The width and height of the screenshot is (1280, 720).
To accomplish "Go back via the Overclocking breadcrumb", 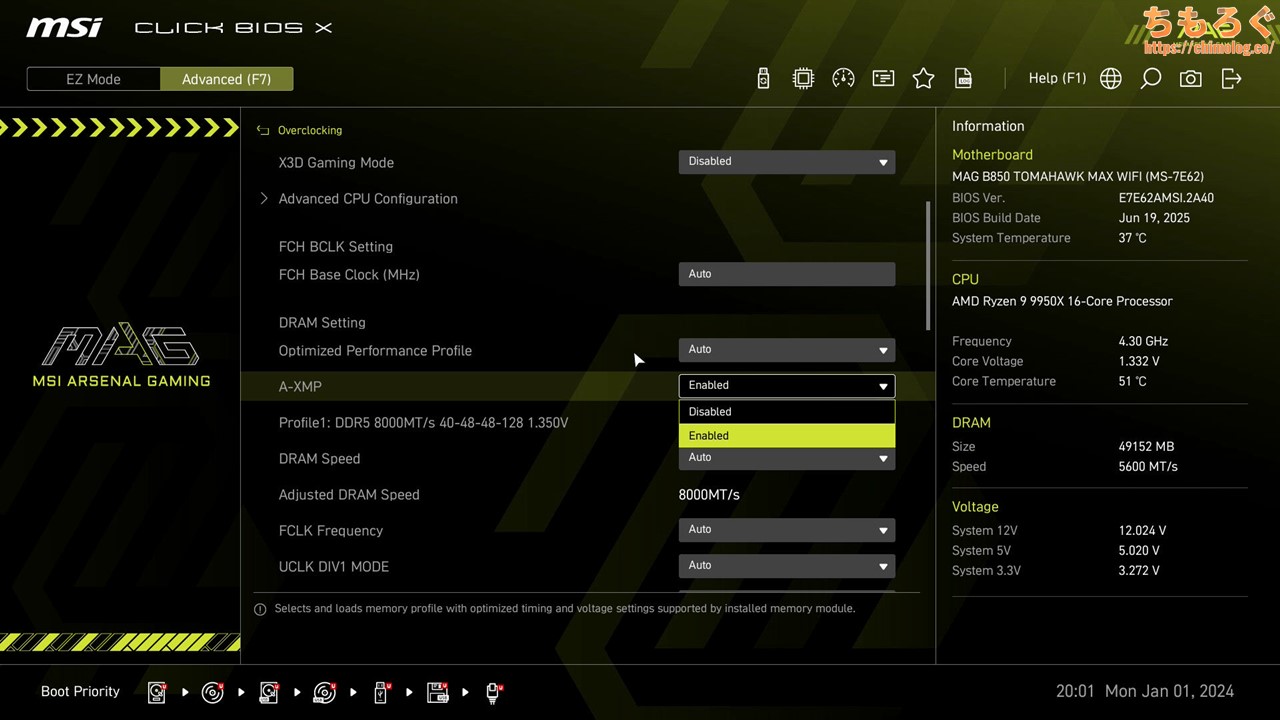I will click(308, 130).
